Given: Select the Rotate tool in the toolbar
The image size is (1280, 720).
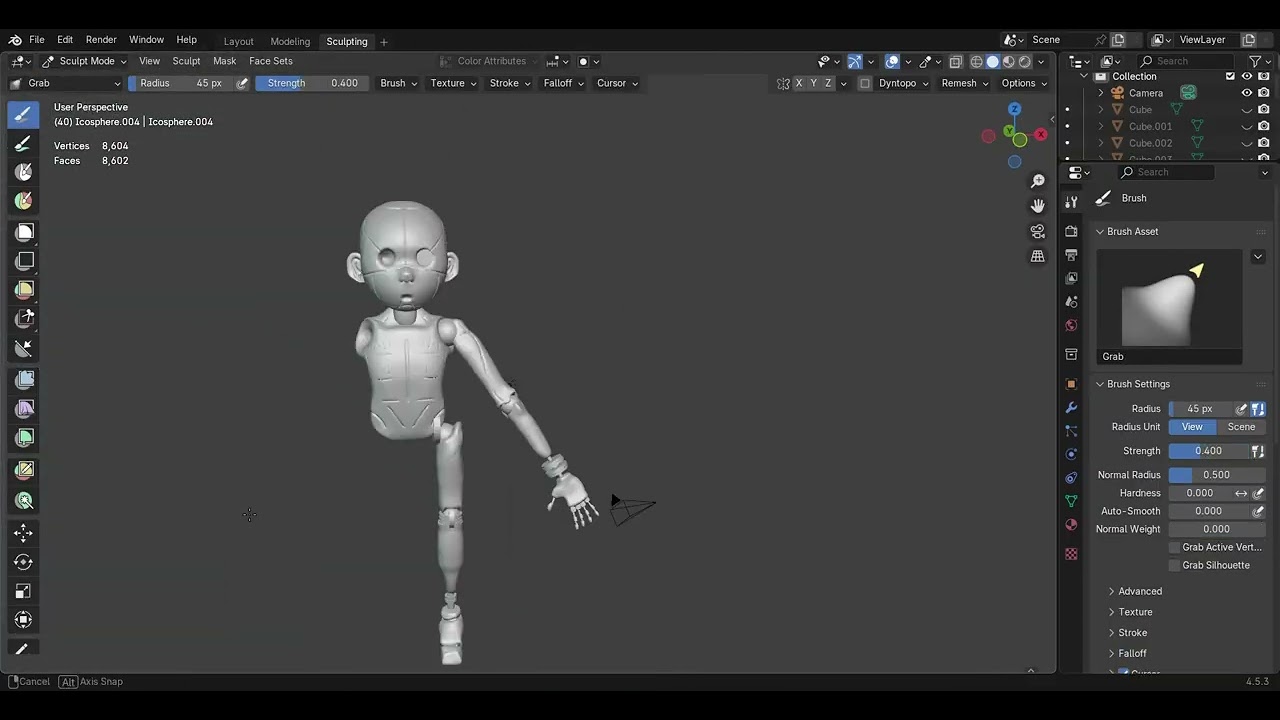Looking at the screenshot, I should tap(24, 562).
